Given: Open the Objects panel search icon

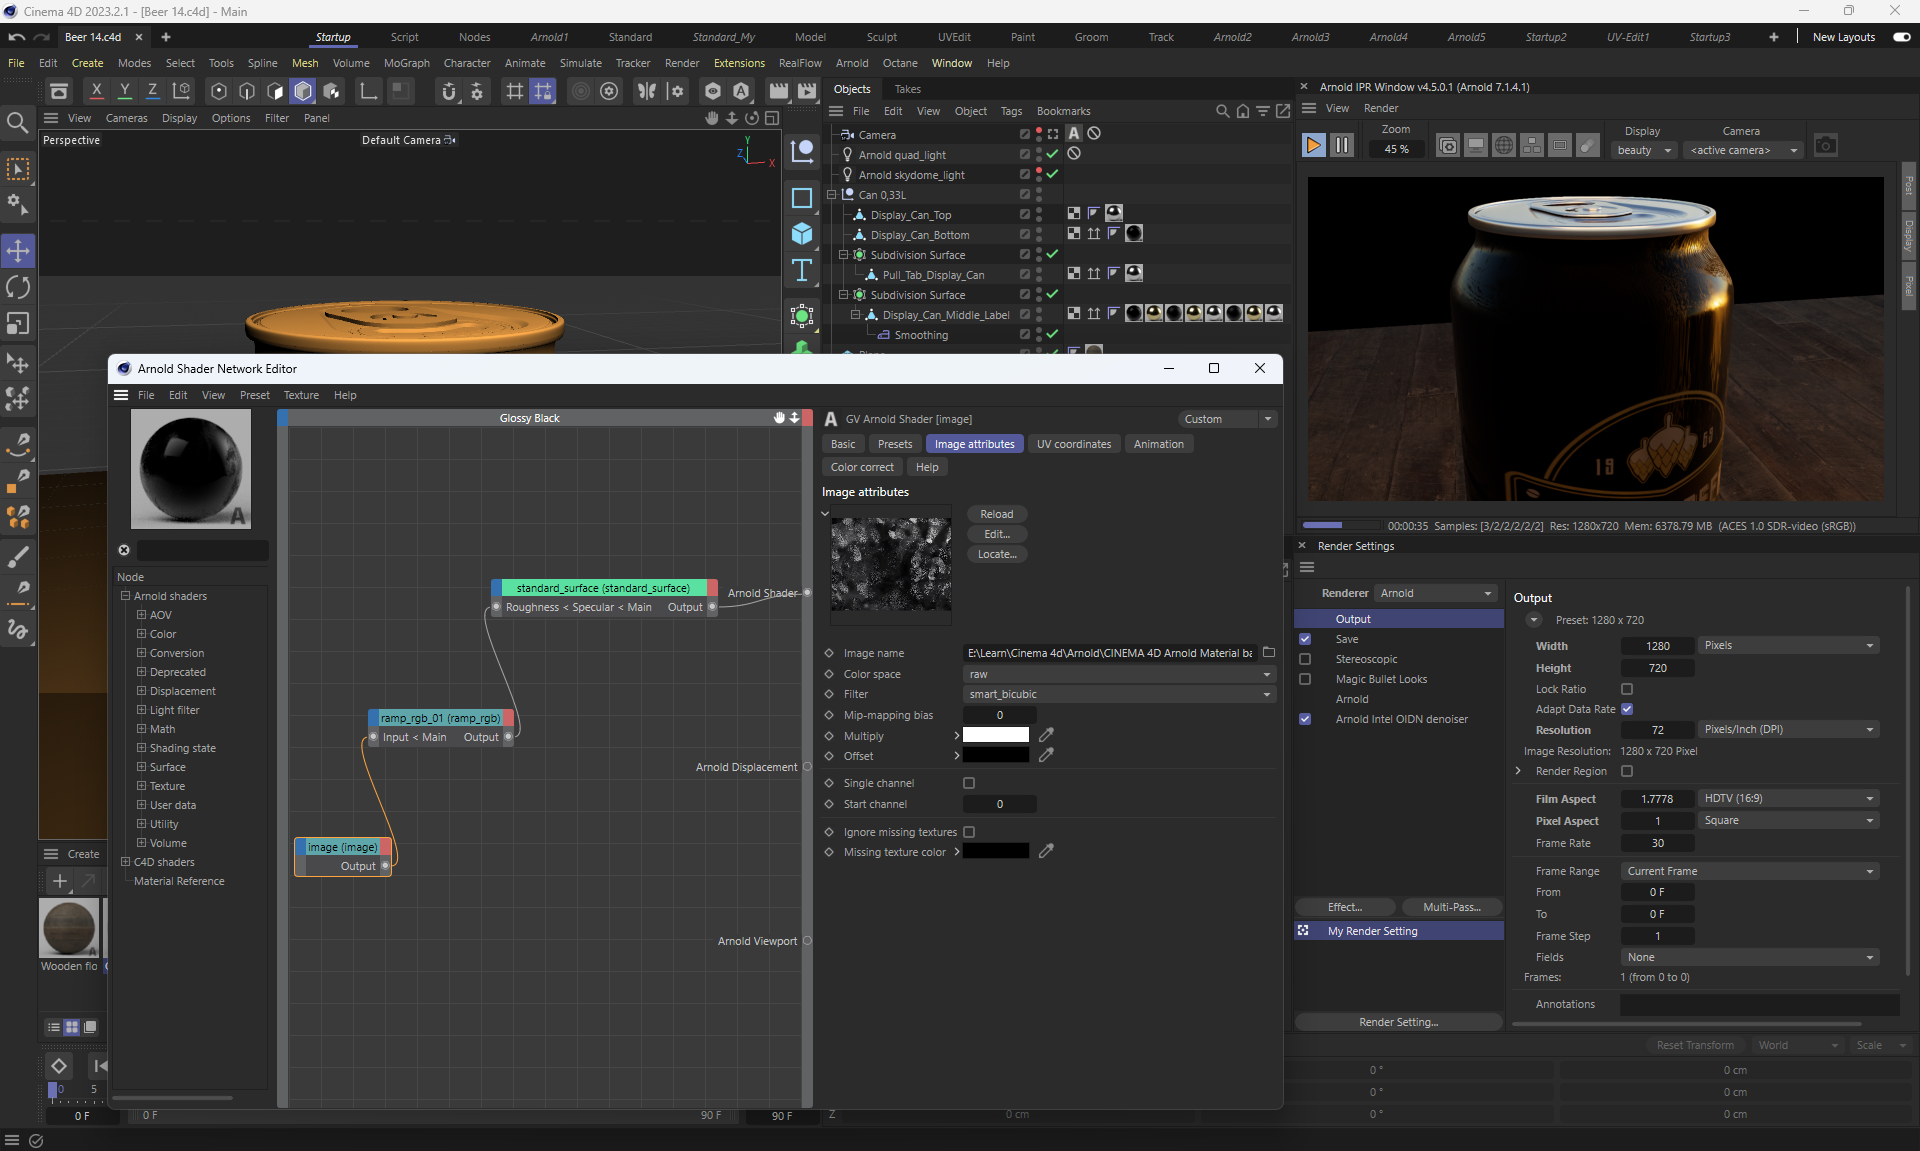Looking at the screenshot, I should pos(1222,111).
